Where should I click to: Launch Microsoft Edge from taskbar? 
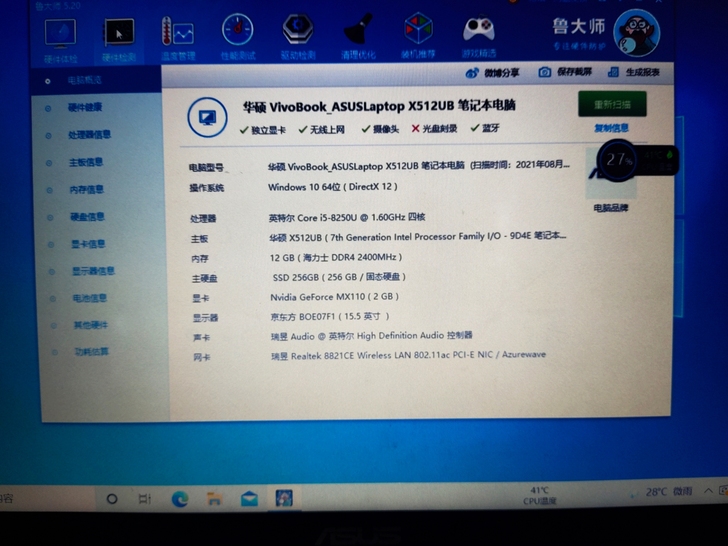180,499
